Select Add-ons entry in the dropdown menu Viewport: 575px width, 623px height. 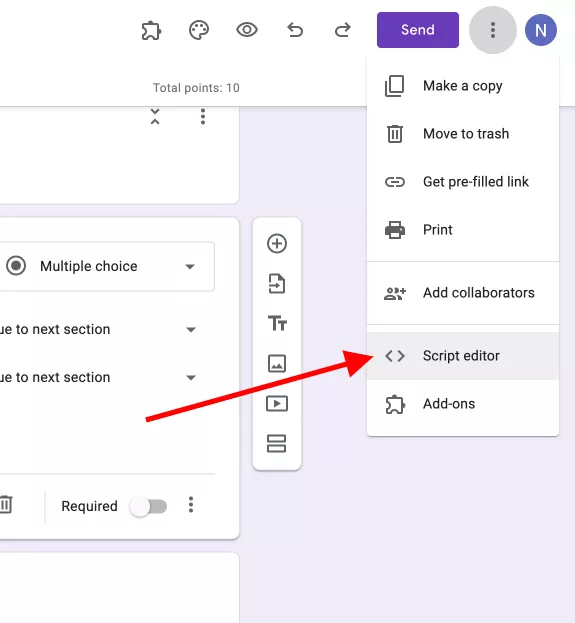click(x=463, y=404)
